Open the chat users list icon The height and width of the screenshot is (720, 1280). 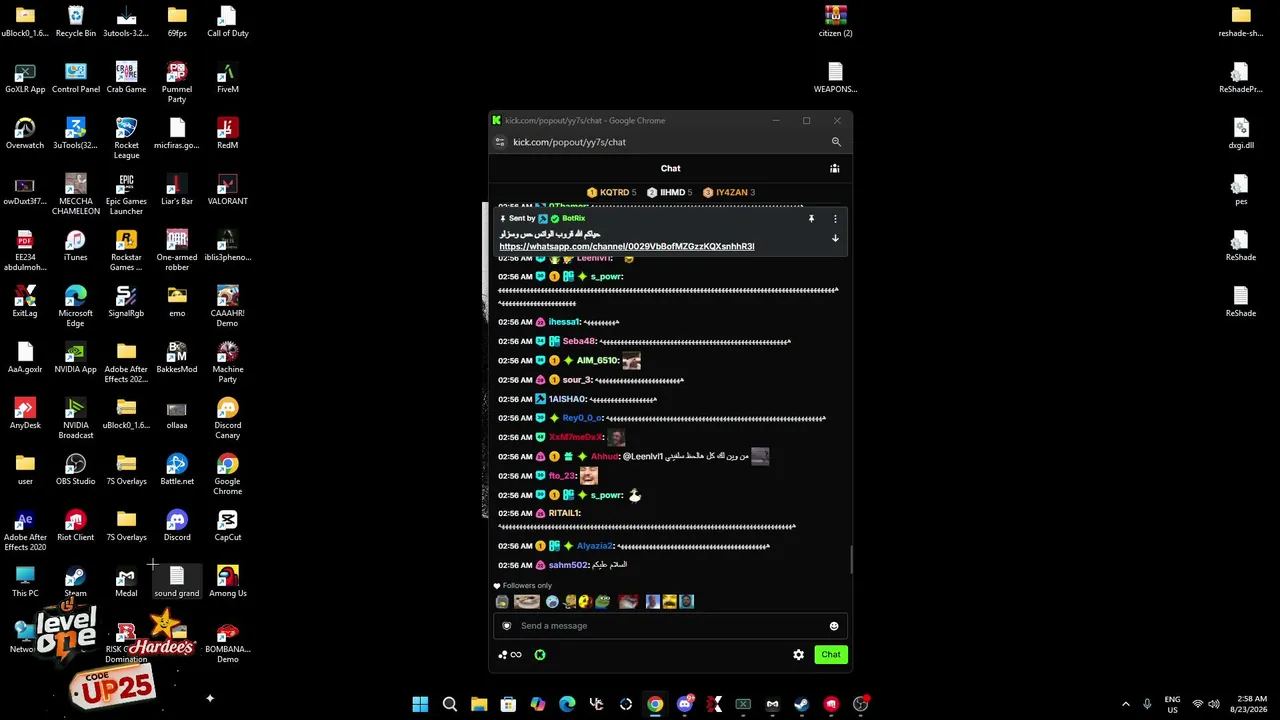coord(834,168)
